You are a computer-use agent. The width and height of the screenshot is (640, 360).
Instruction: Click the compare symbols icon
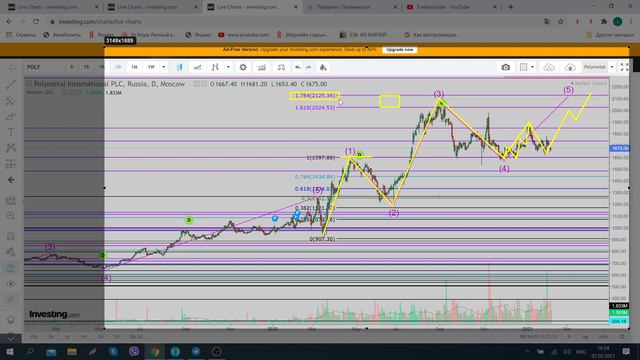click(281, 67)
